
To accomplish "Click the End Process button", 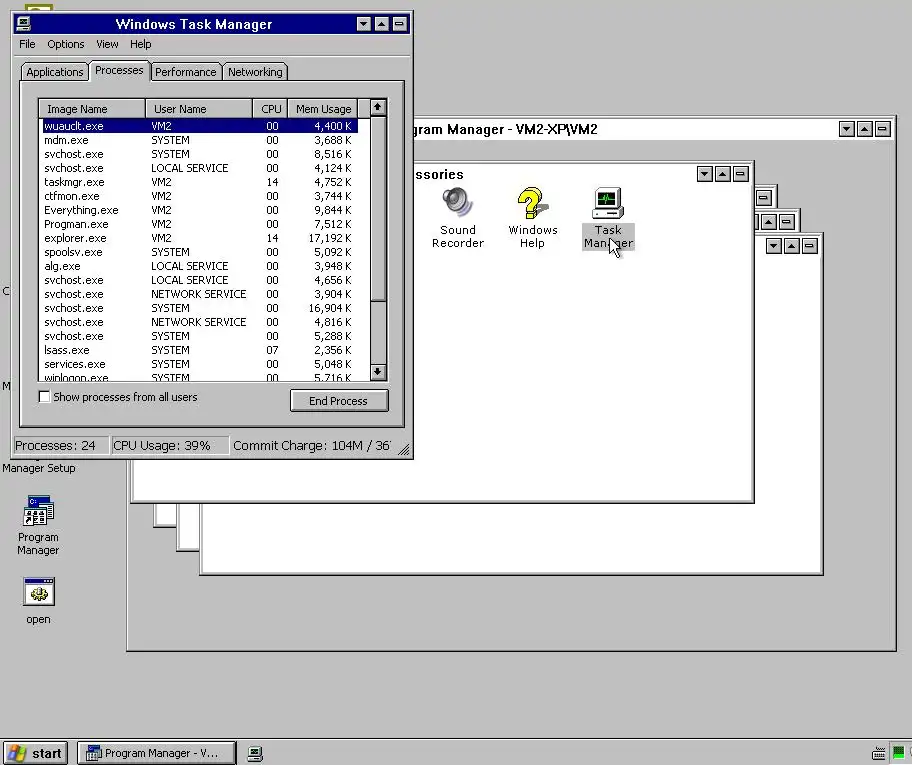I will 339,401.
